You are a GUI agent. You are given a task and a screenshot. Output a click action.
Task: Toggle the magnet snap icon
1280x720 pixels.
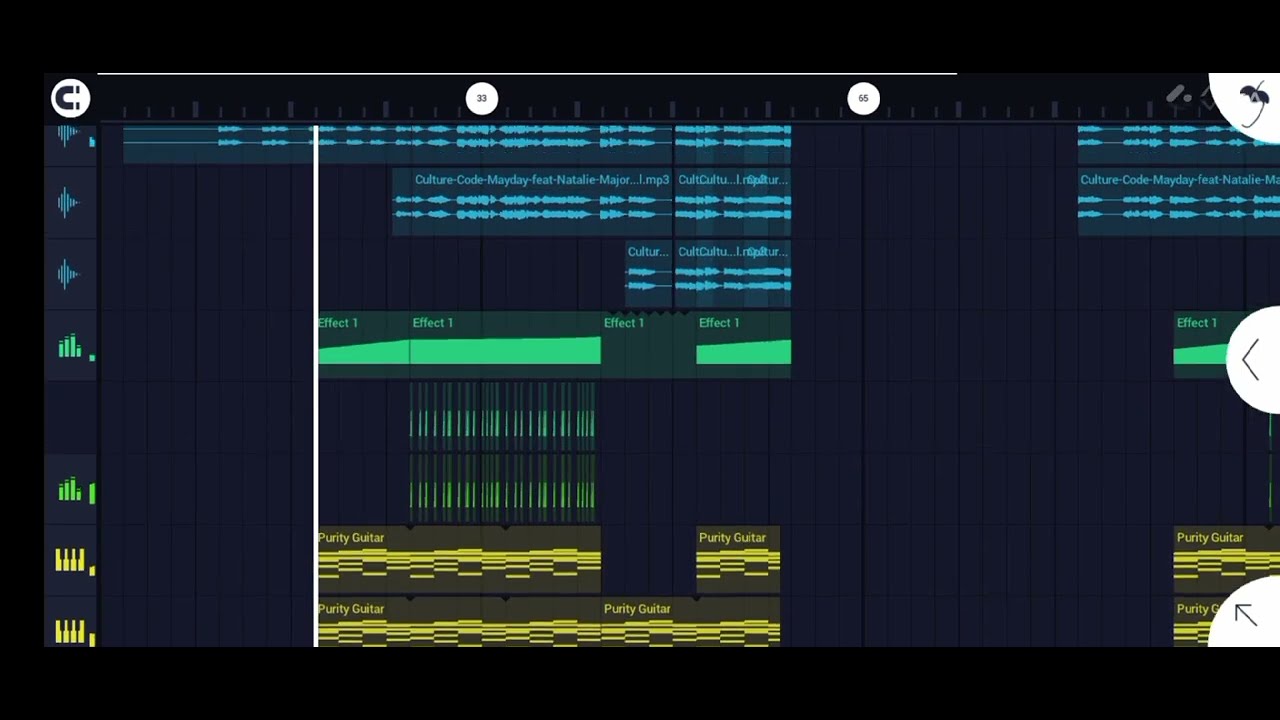coord(70,98)
